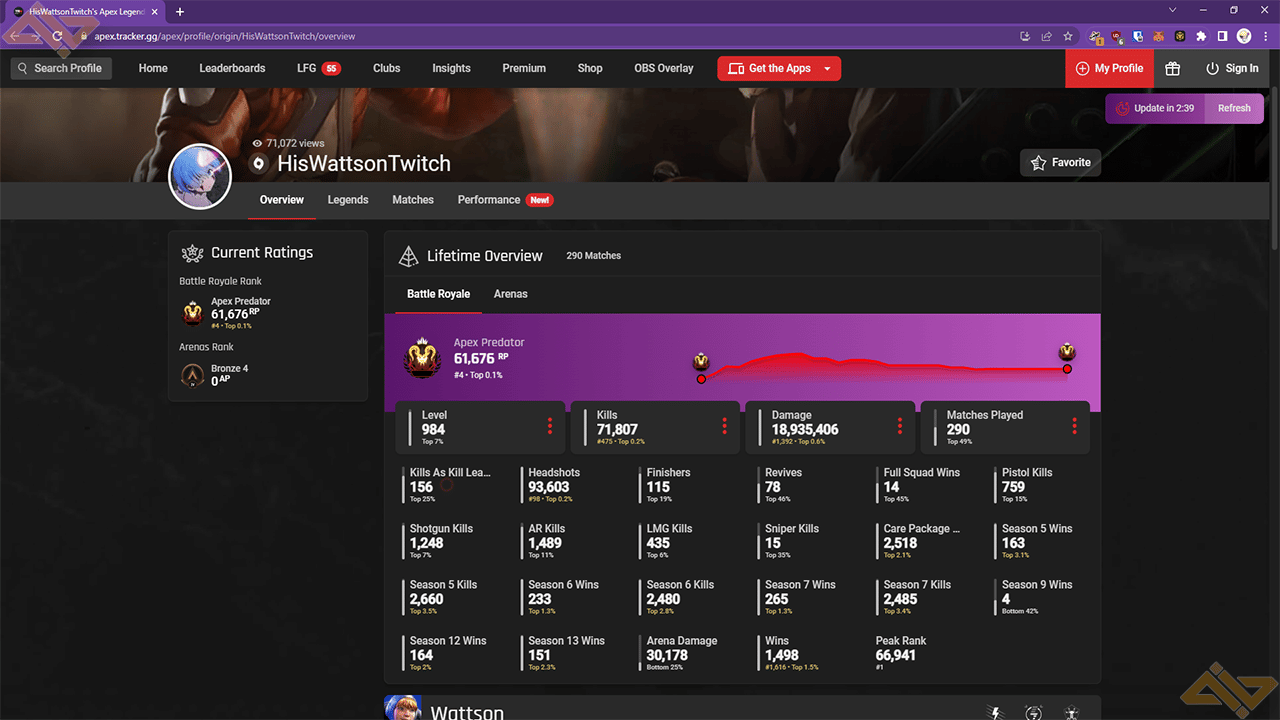Screen dimensions: 1280x720
Task: Open the Chrome profile avatar
Action: click(x=1244, y=36)
